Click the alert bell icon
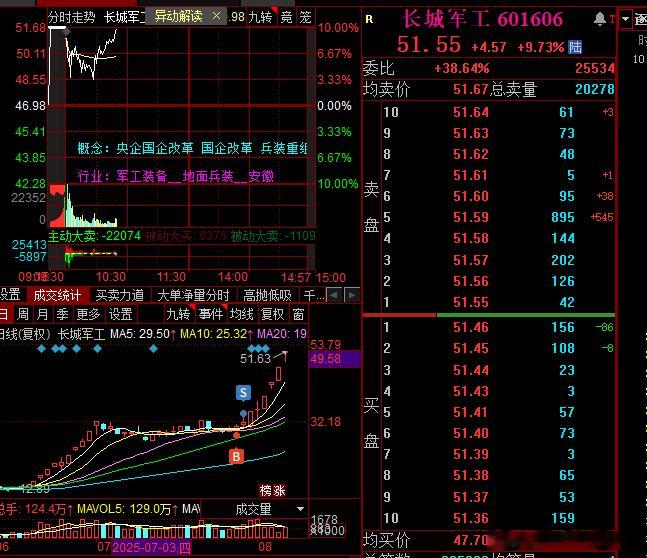 (x=600, y=19)
